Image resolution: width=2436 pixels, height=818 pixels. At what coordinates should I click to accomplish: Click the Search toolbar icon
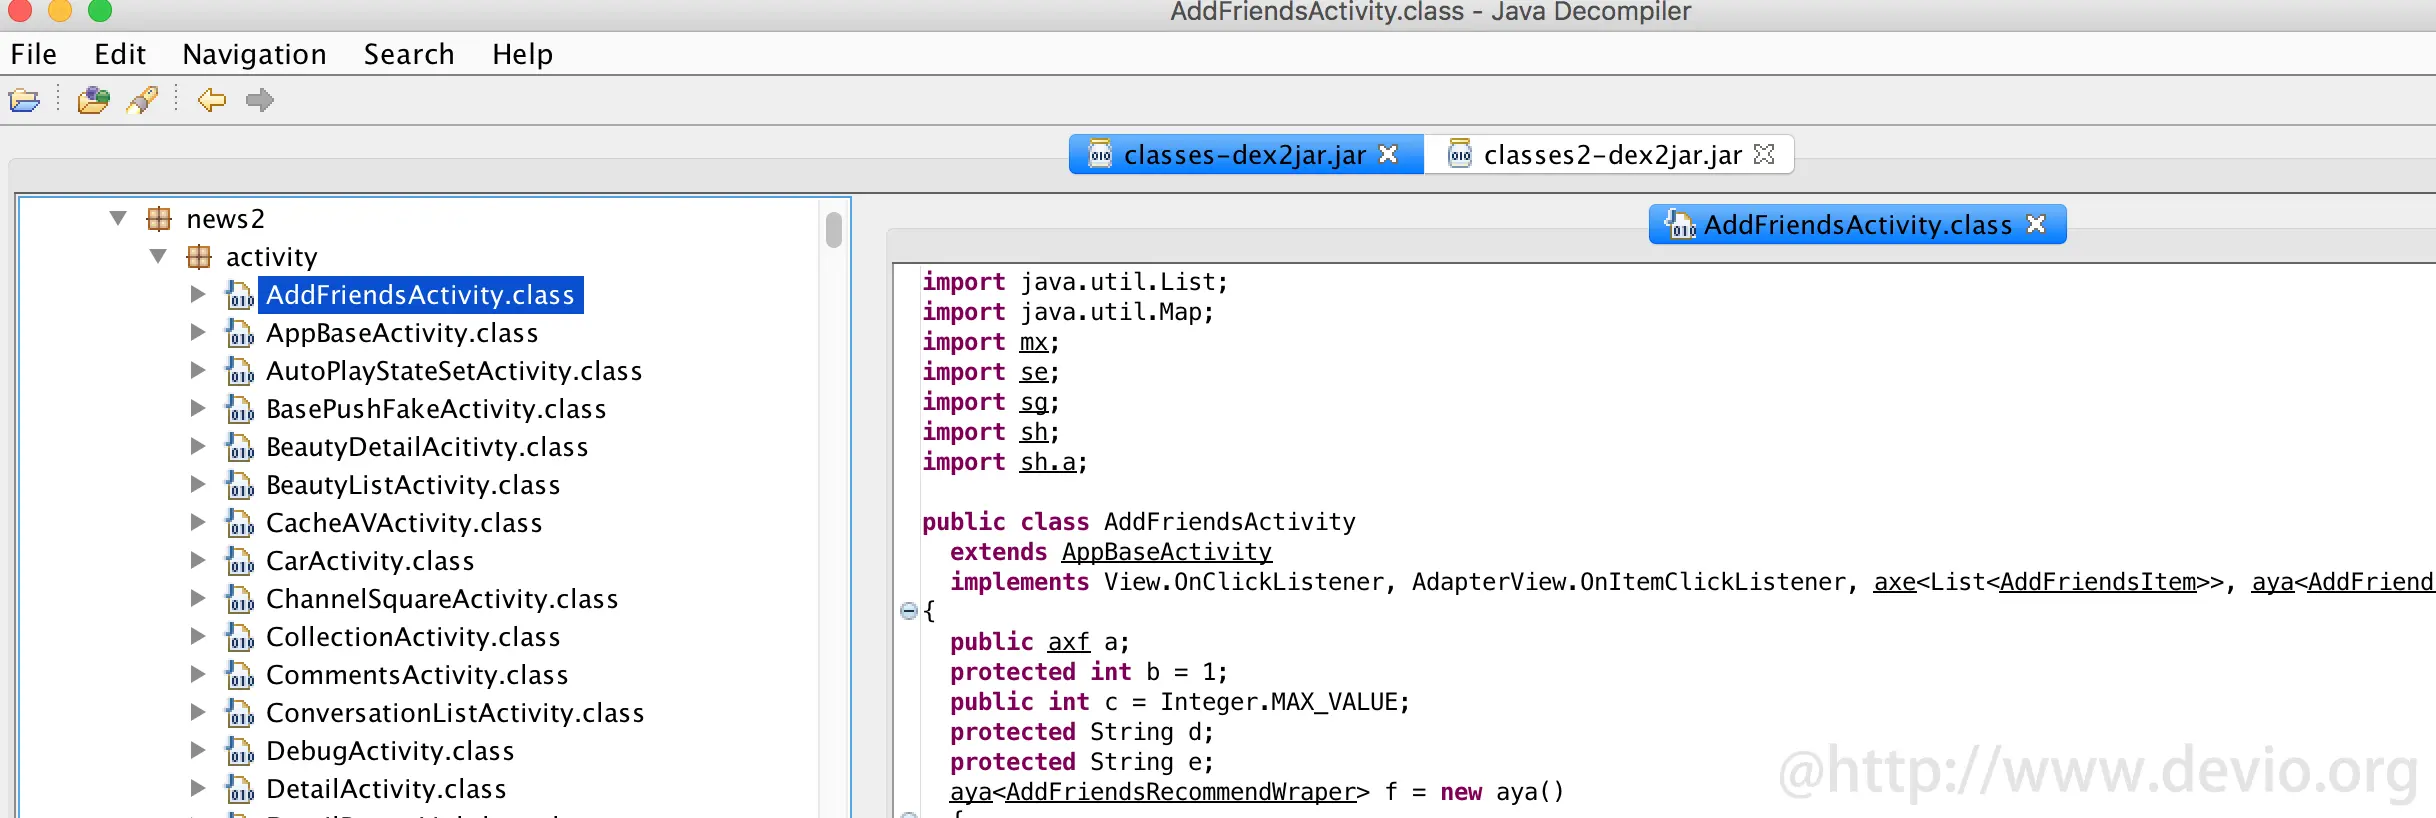(x=142, y=100)
